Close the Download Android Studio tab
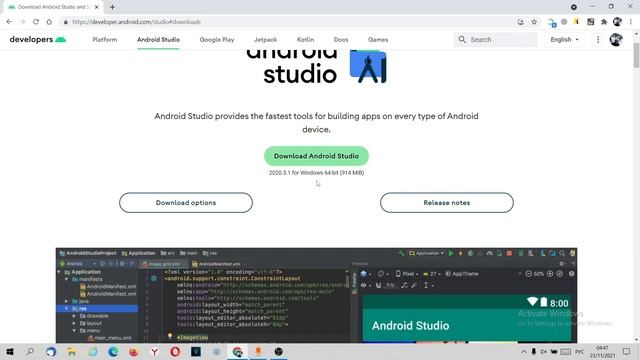Image resolution: width=640 pixels, height=360 pixels. 97,7
